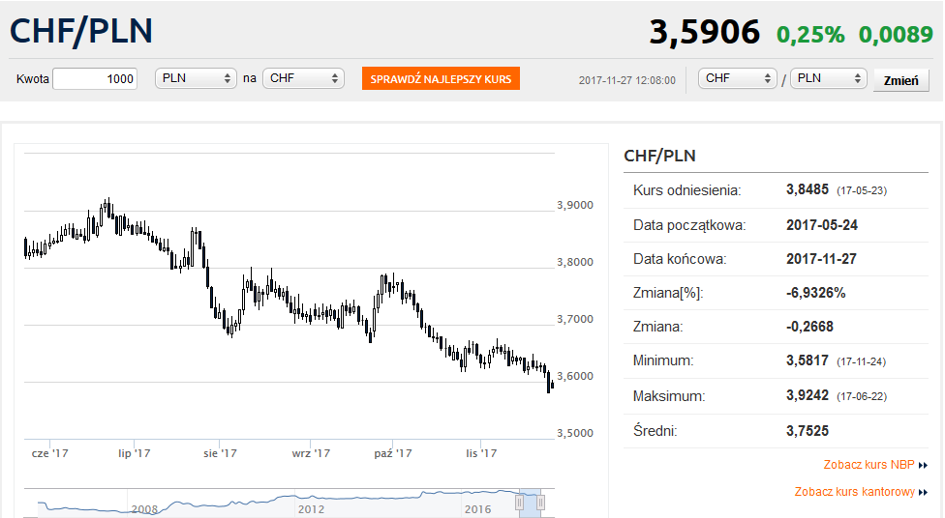The image size is (945, 518).
Task: Click the Średni value 3,7525
Action: coord(807,431)
